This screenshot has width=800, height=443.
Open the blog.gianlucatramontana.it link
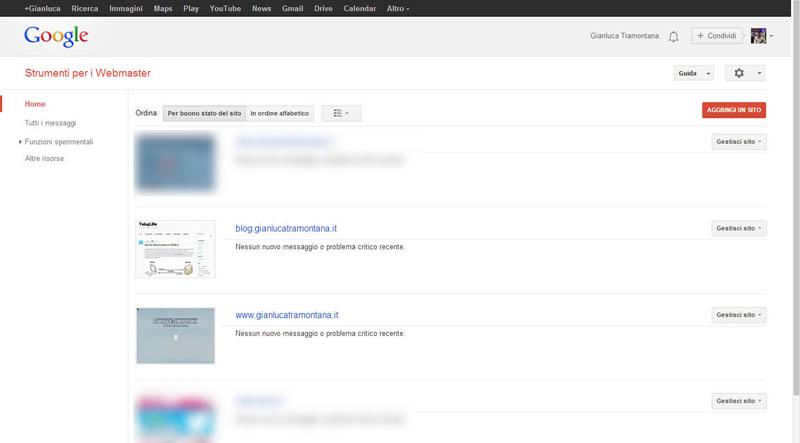tap(286, 229)
